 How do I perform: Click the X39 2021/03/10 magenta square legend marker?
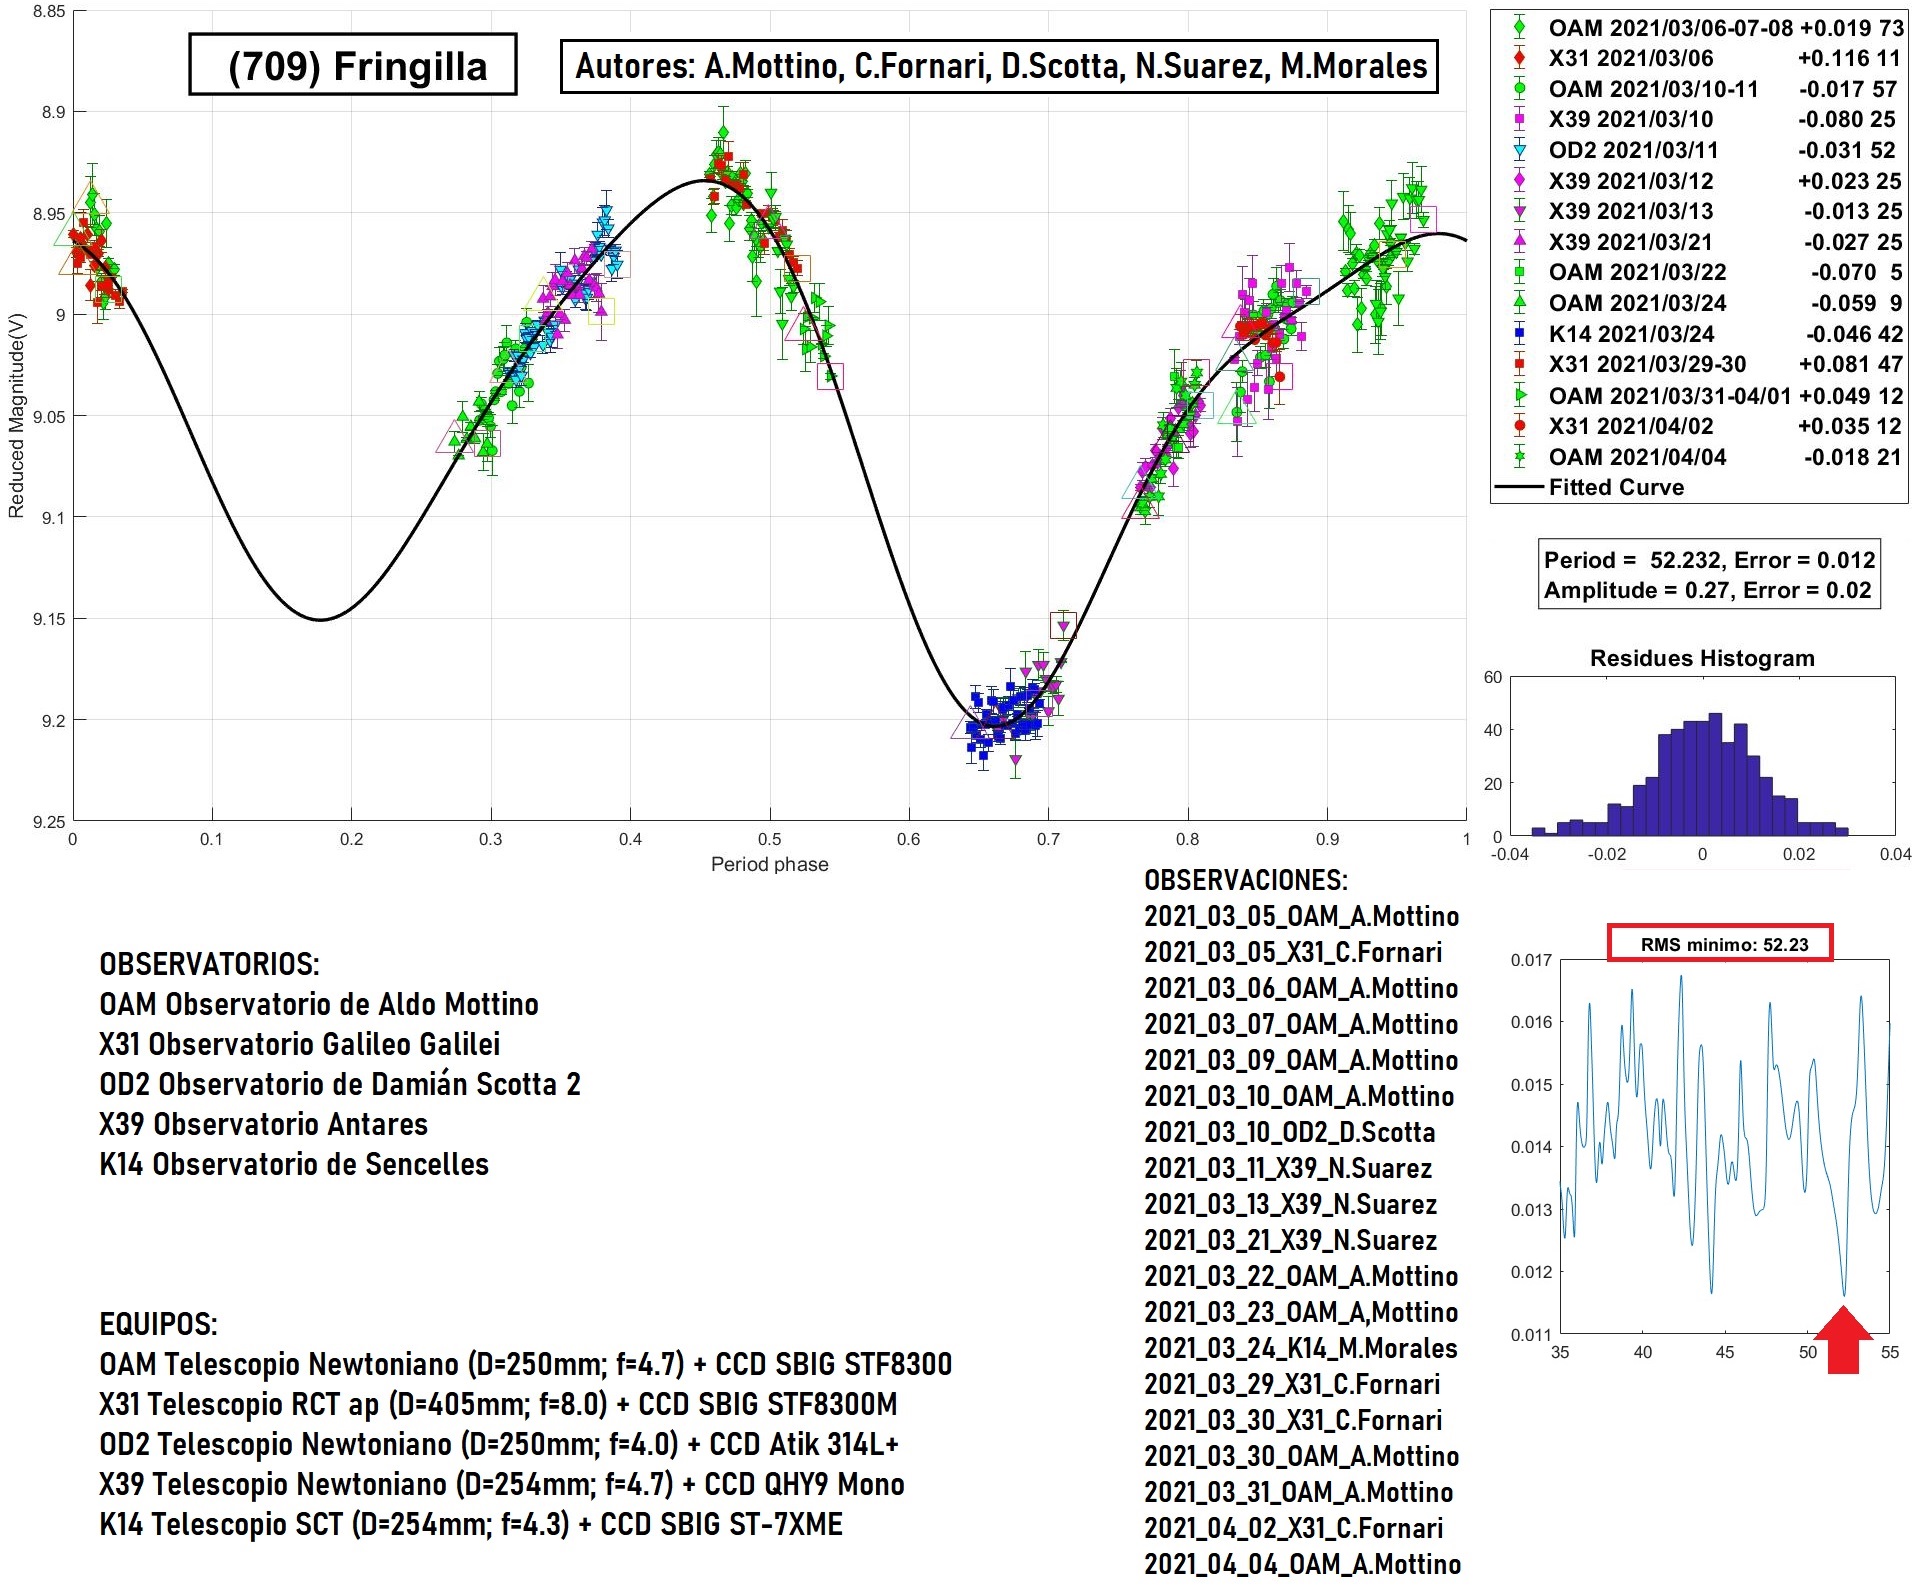click(1520, 119)
